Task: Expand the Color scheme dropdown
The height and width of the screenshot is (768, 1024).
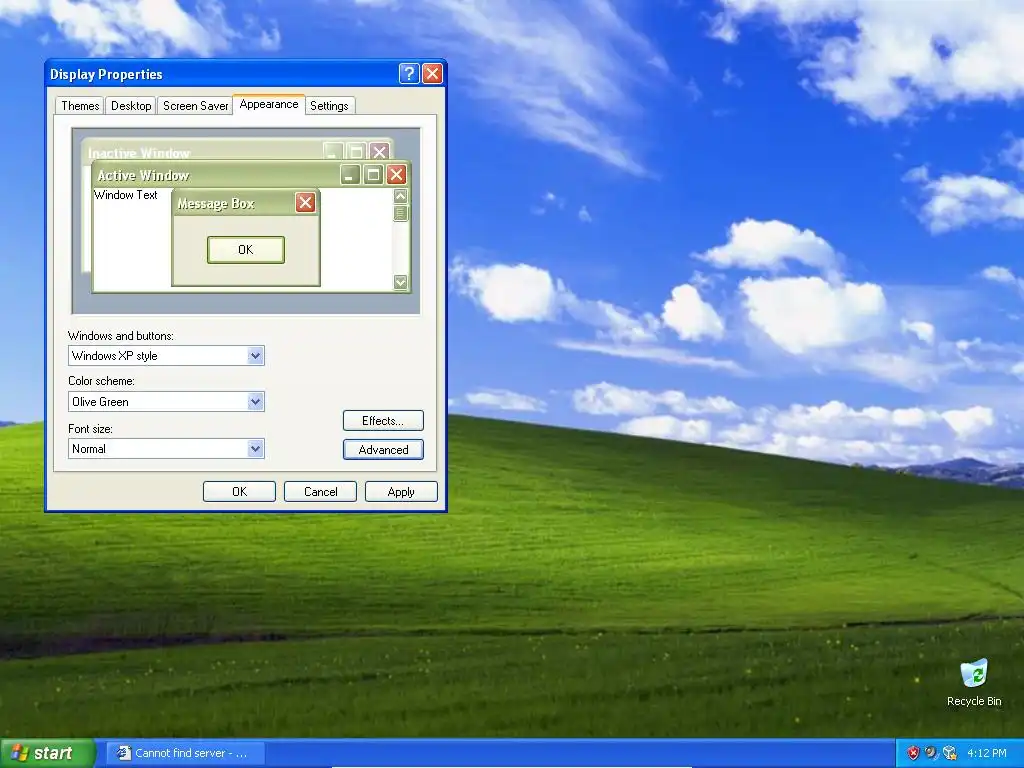Action: coord(255,402)
